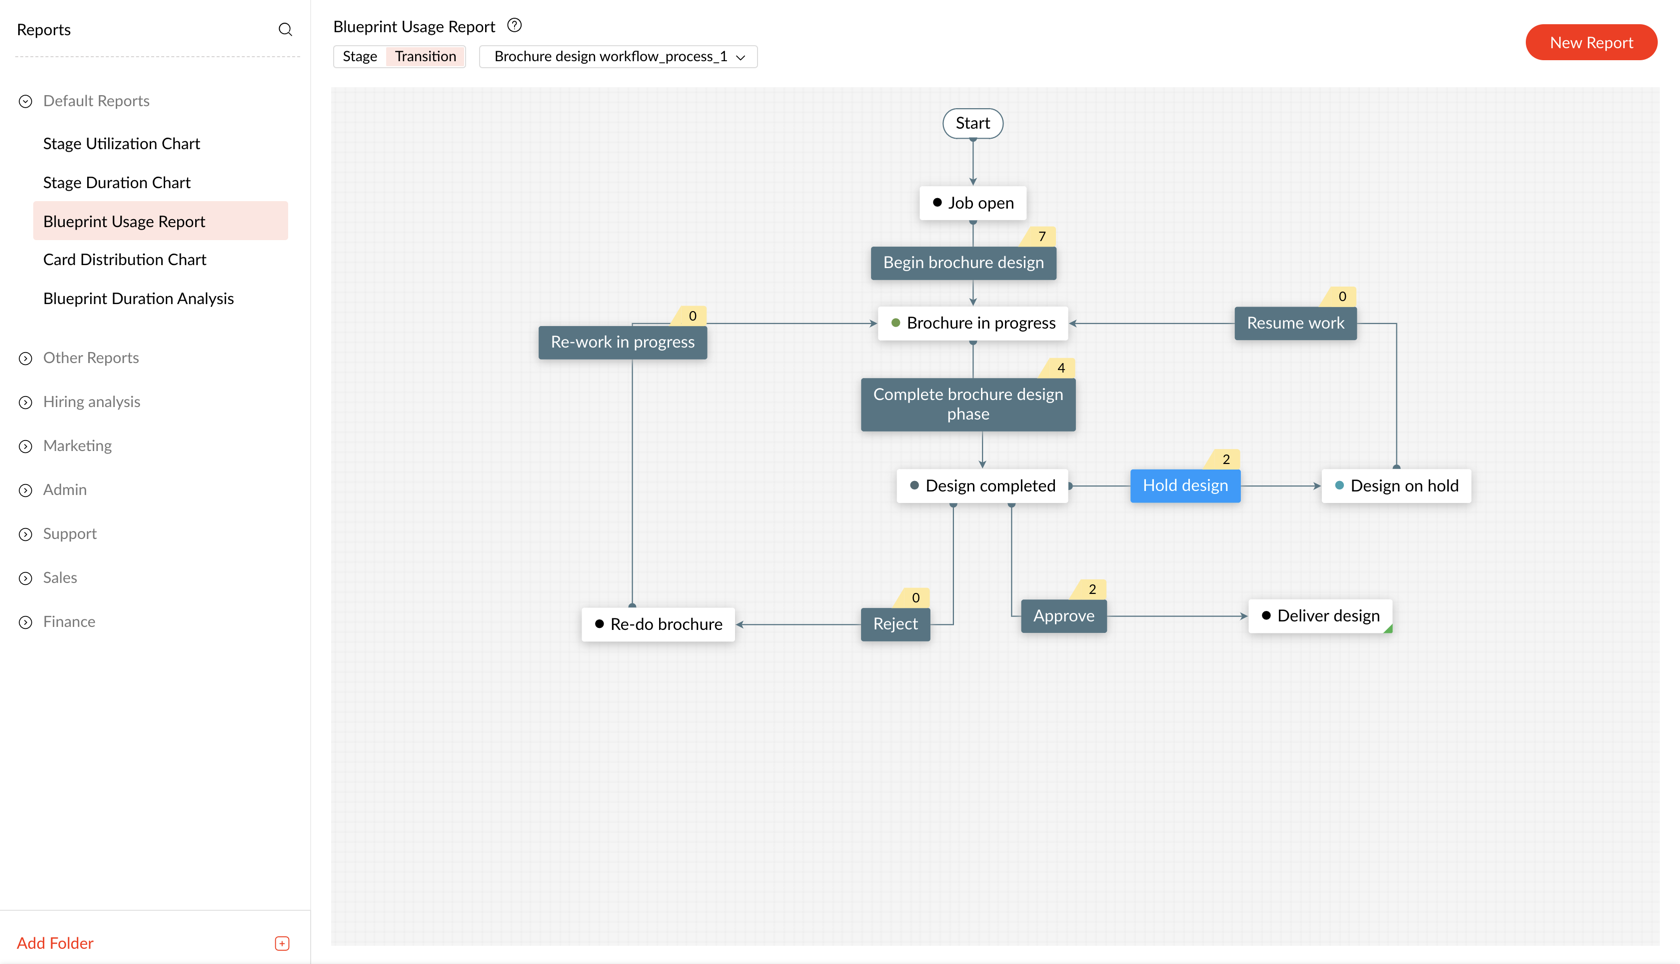Click the Add Folder link
The width and height of the screenshot is (1680, 964).
tap(55, 943)
